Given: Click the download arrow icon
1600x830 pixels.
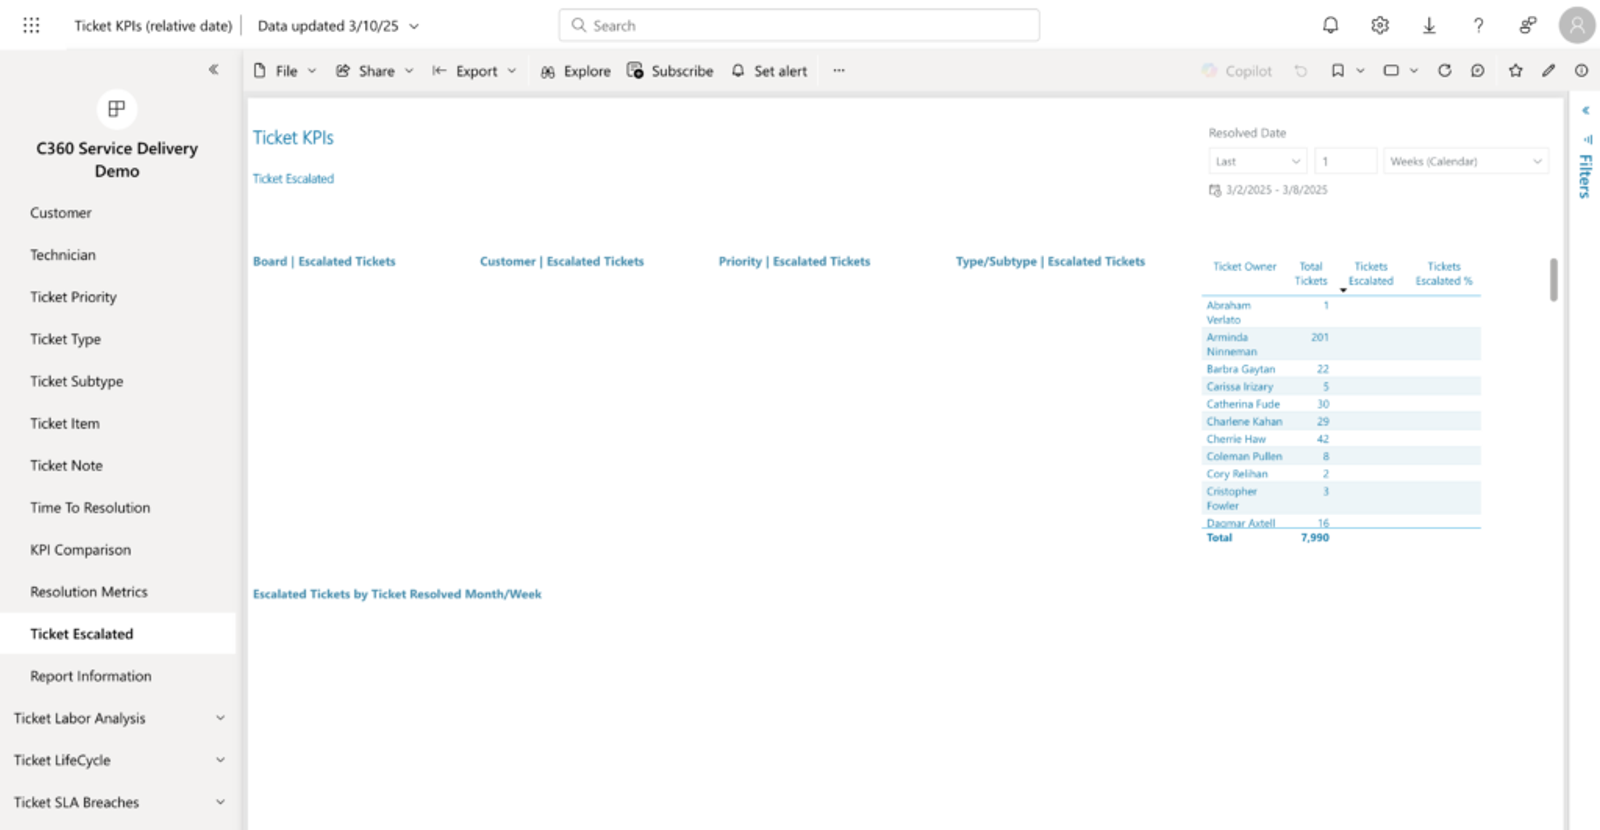Looking at the screenshot, I should pyautogui.click(x=1429, y=25).
